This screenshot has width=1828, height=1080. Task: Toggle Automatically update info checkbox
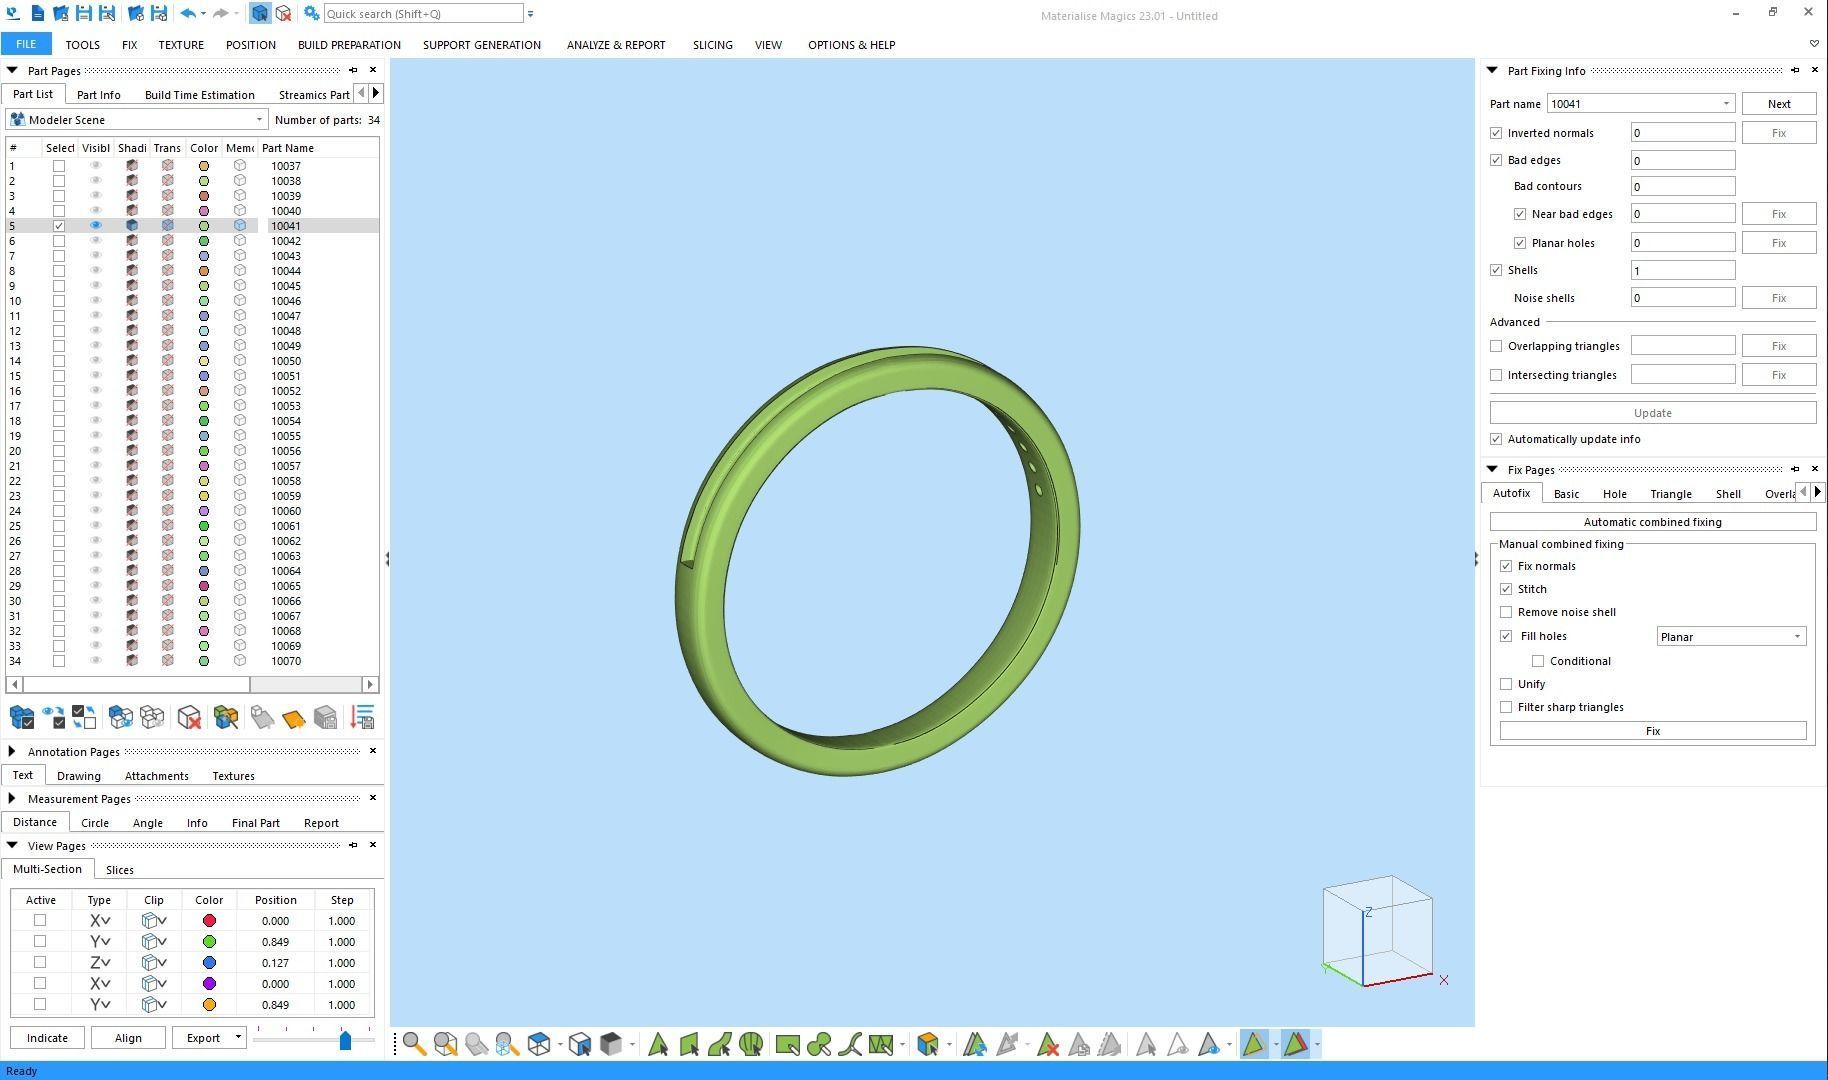coord(1496,439)
